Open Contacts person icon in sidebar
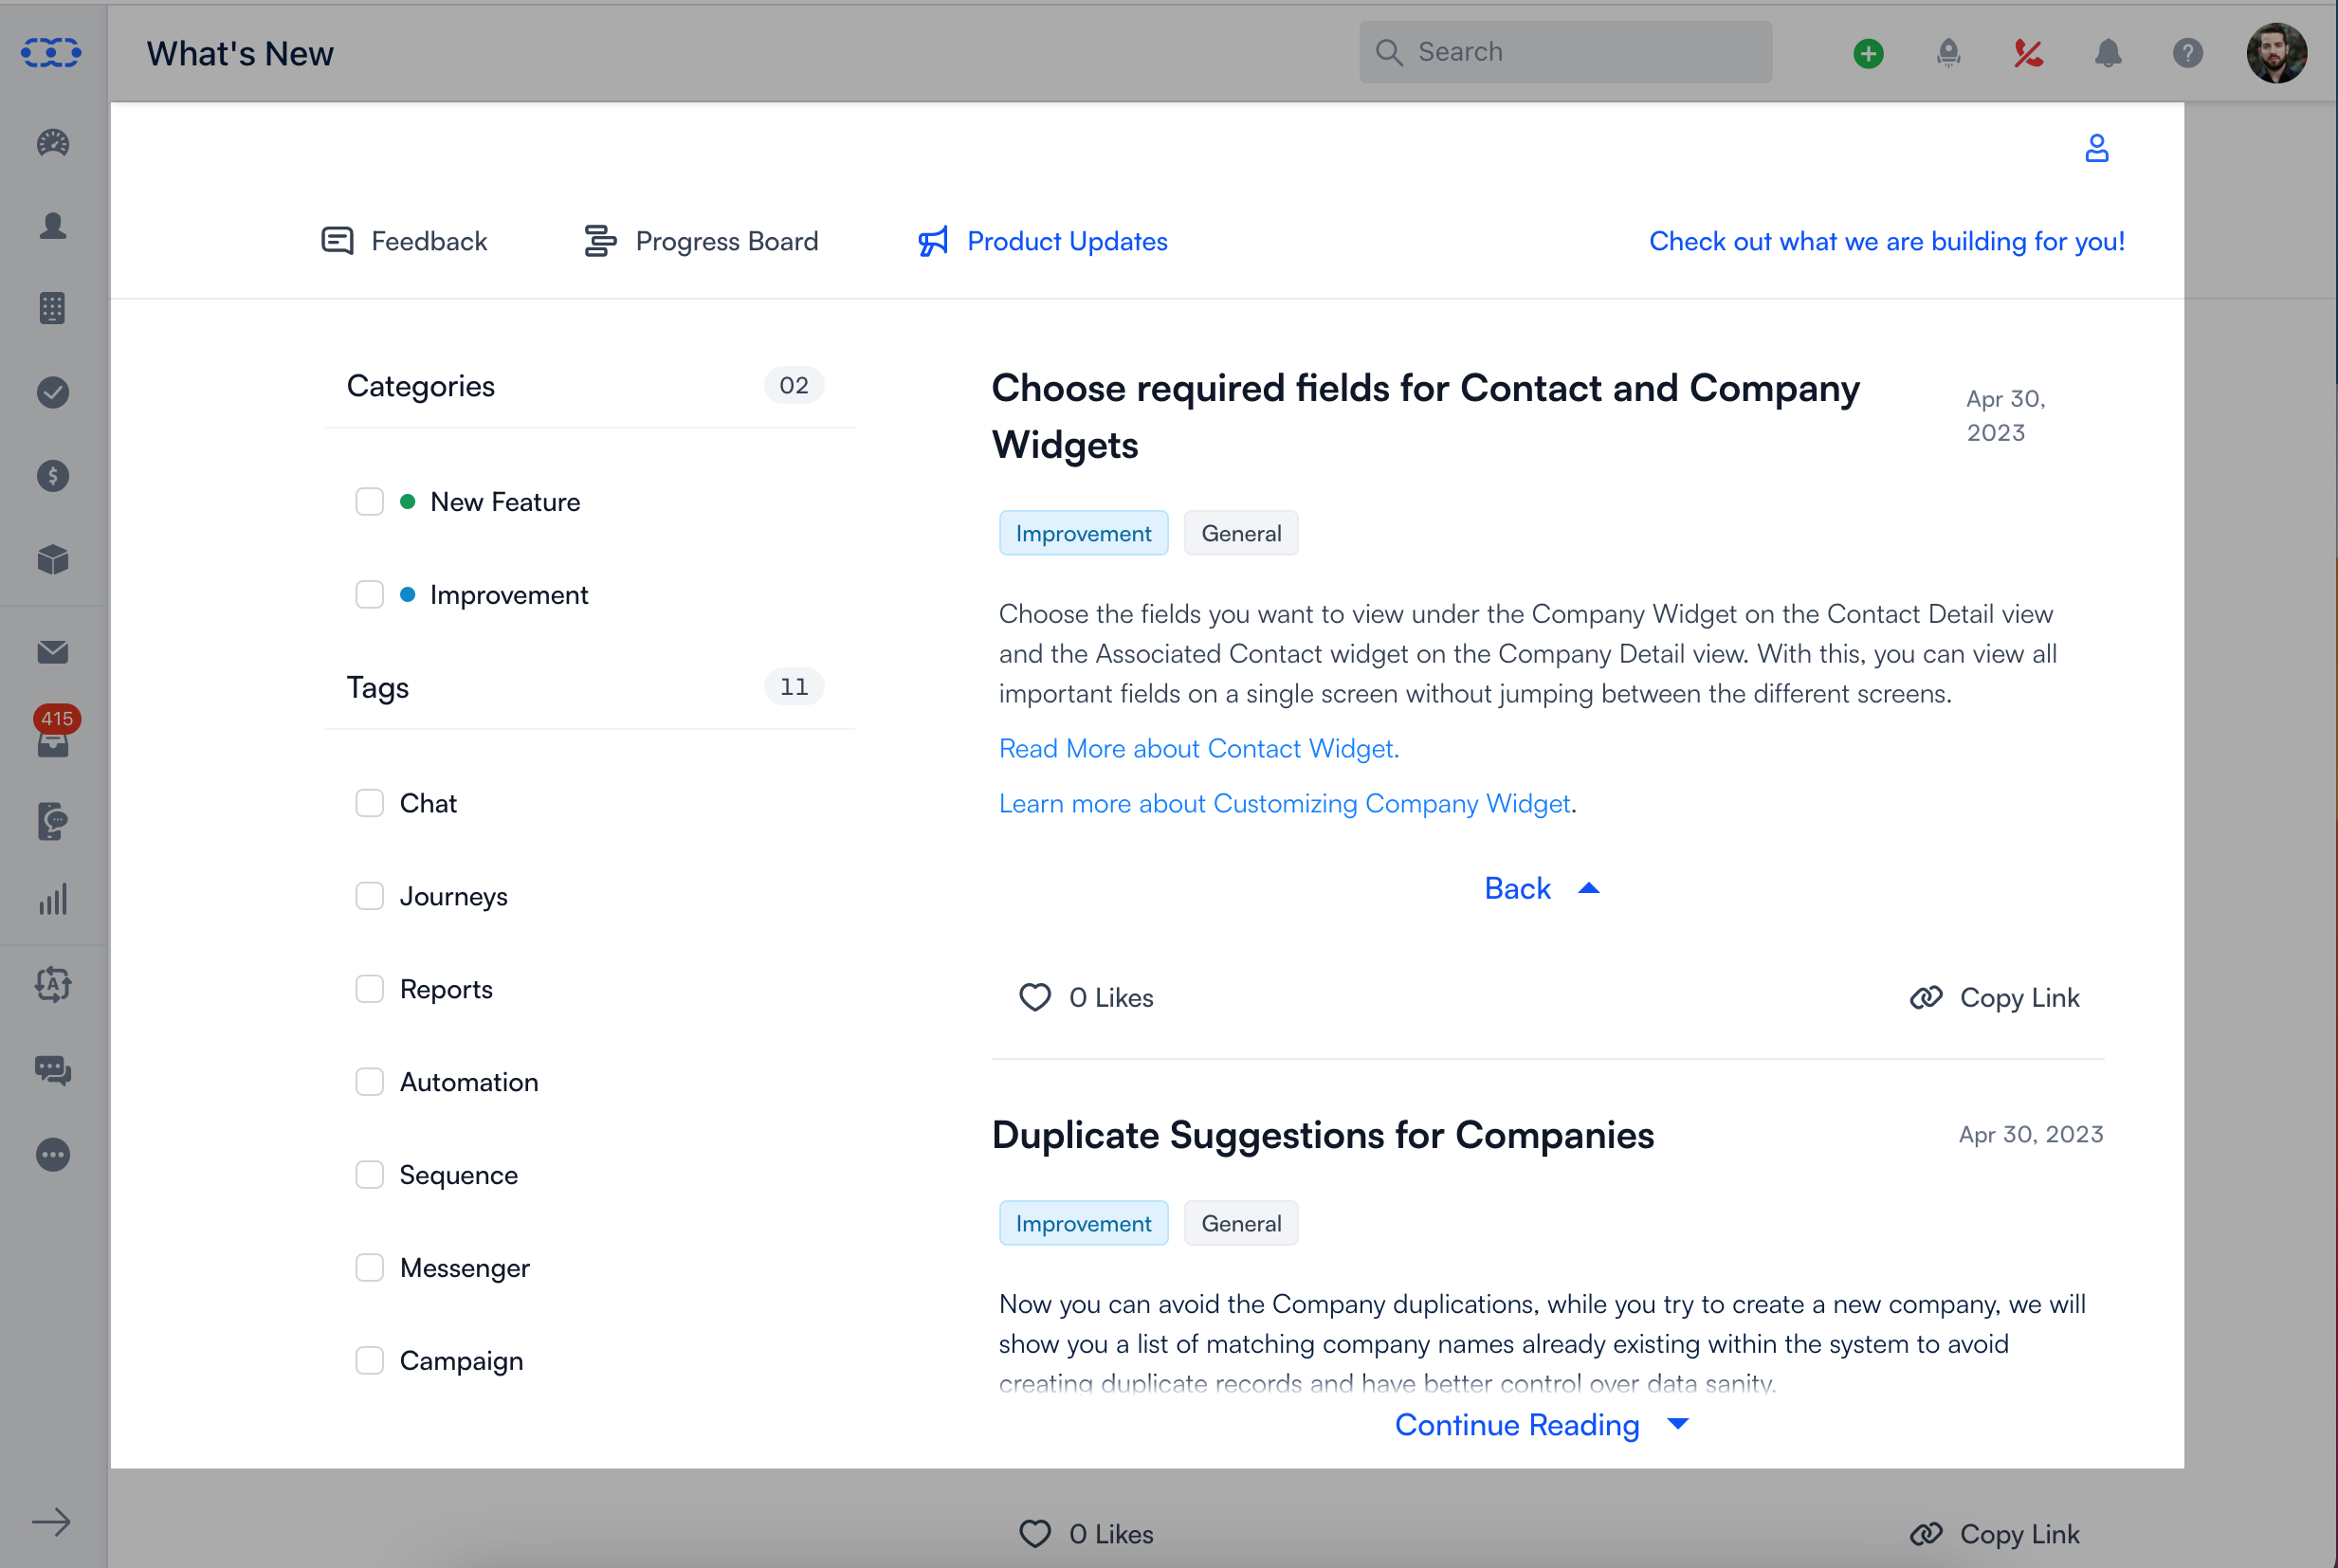The image size is (2338, 1568). 53,226
